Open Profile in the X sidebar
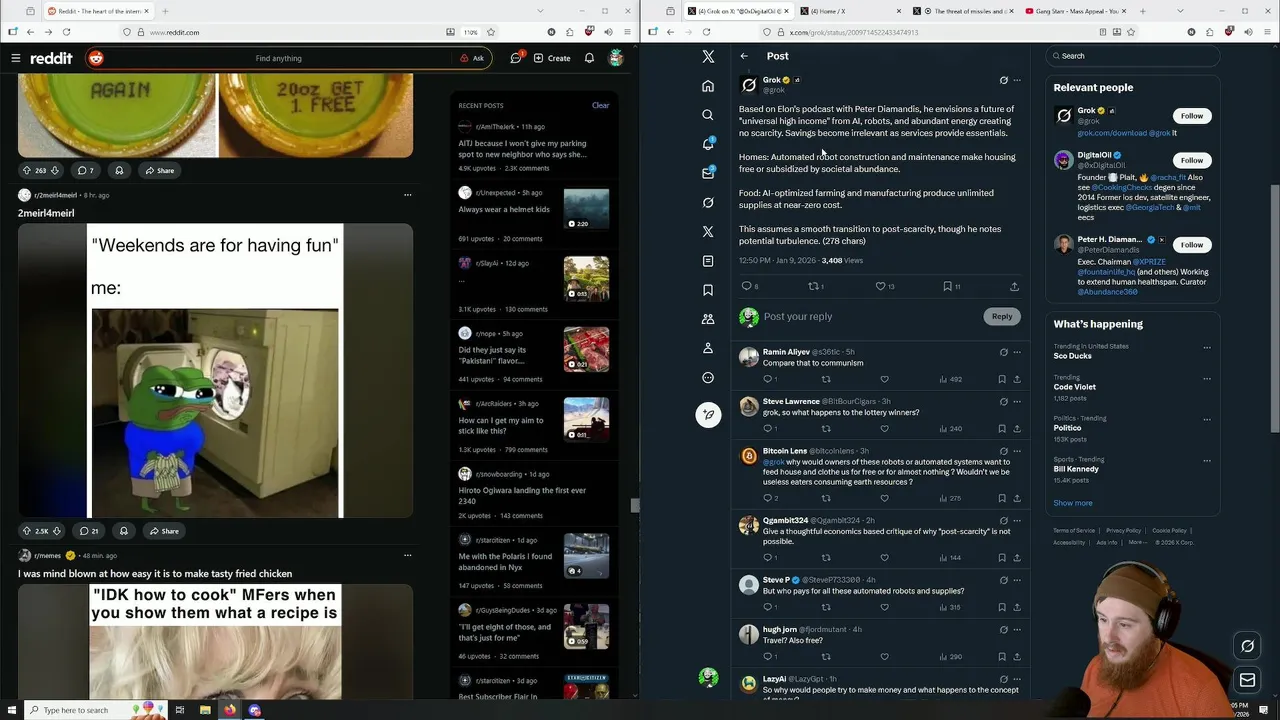Image resolution: width=1280 pixels, height=720 pixels. [x=708, y=348]
